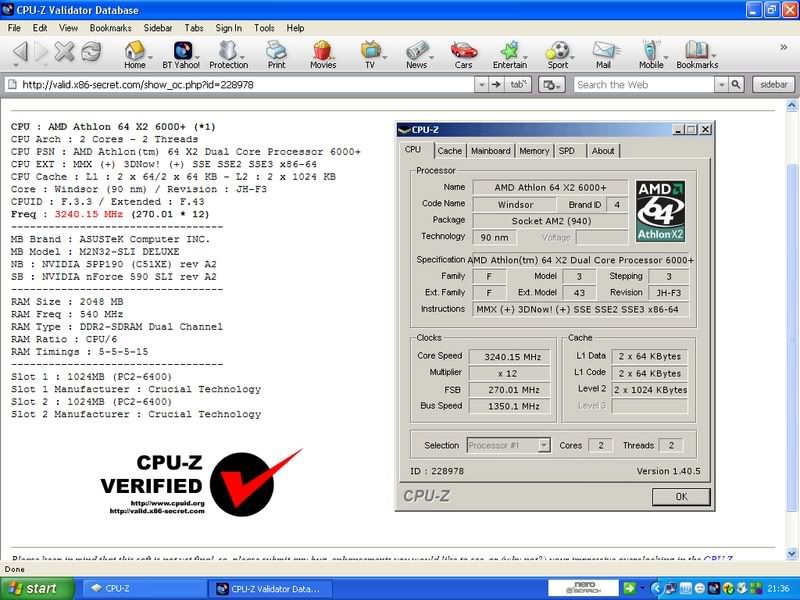800x600 pixels.
Task: Click the green shield tray icon
Action: point(742,588)
